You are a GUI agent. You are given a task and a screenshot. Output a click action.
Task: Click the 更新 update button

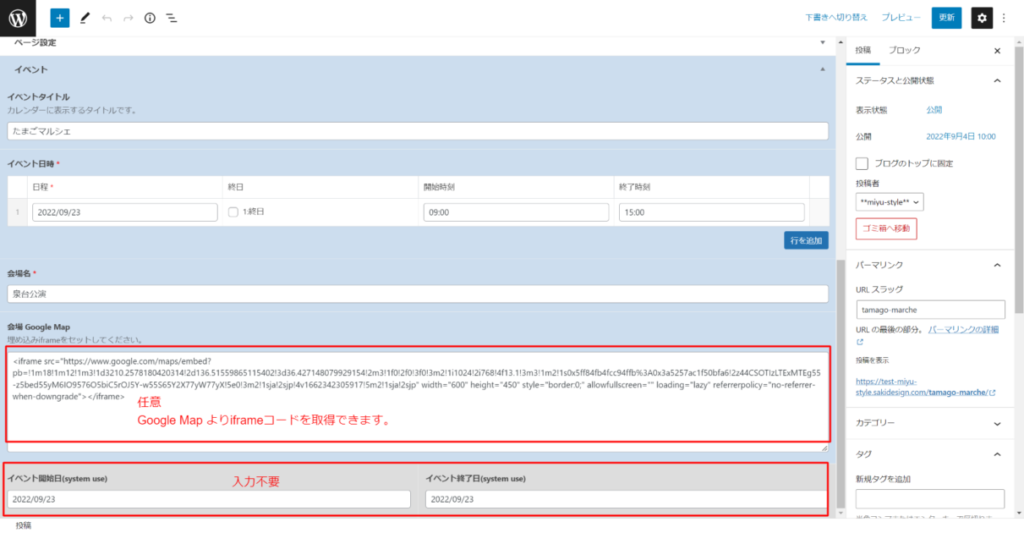(946, 18)
